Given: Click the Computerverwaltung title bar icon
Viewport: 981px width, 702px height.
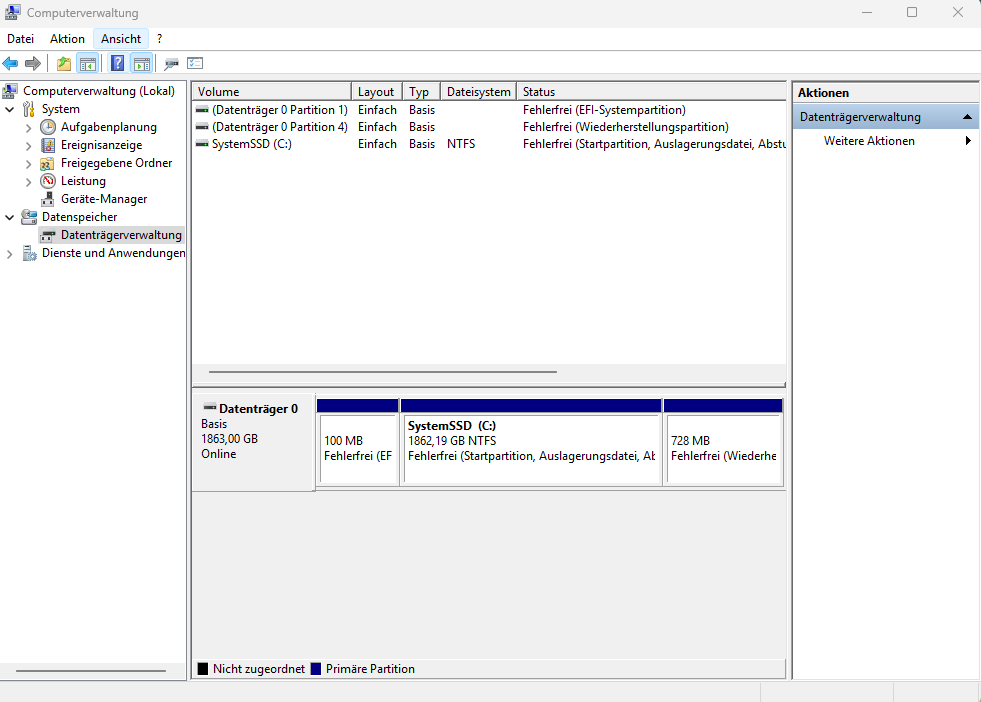Looking at the screenshot, I should click(x=12, y=13).
